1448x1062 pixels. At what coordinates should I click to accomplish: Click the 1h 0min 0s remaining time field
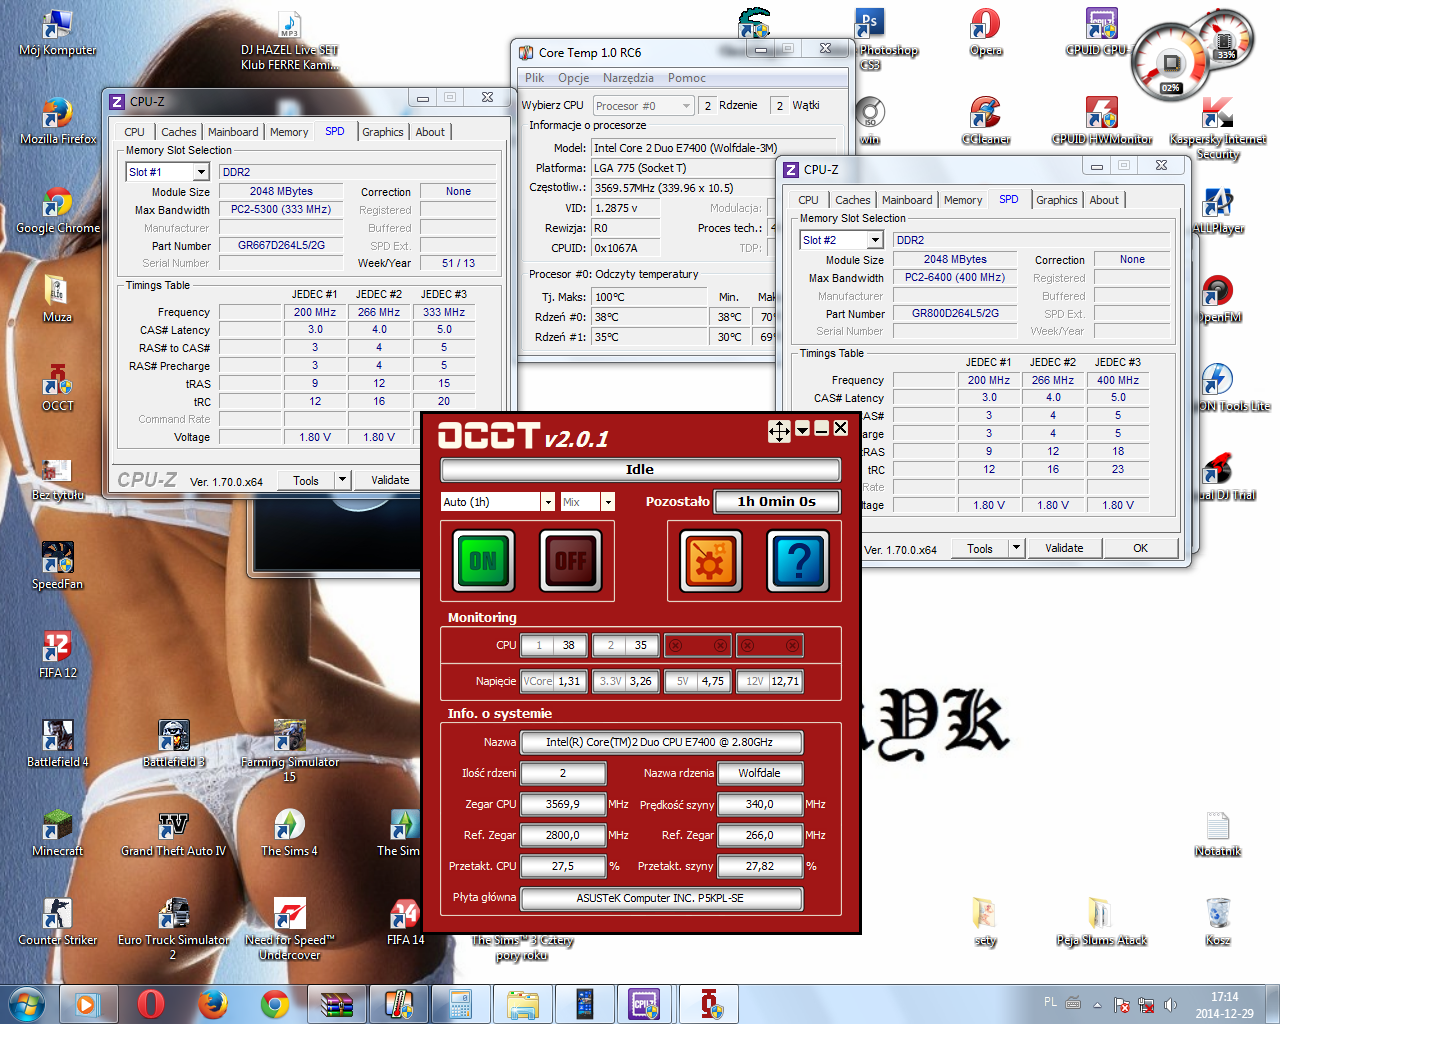(777, 502)
